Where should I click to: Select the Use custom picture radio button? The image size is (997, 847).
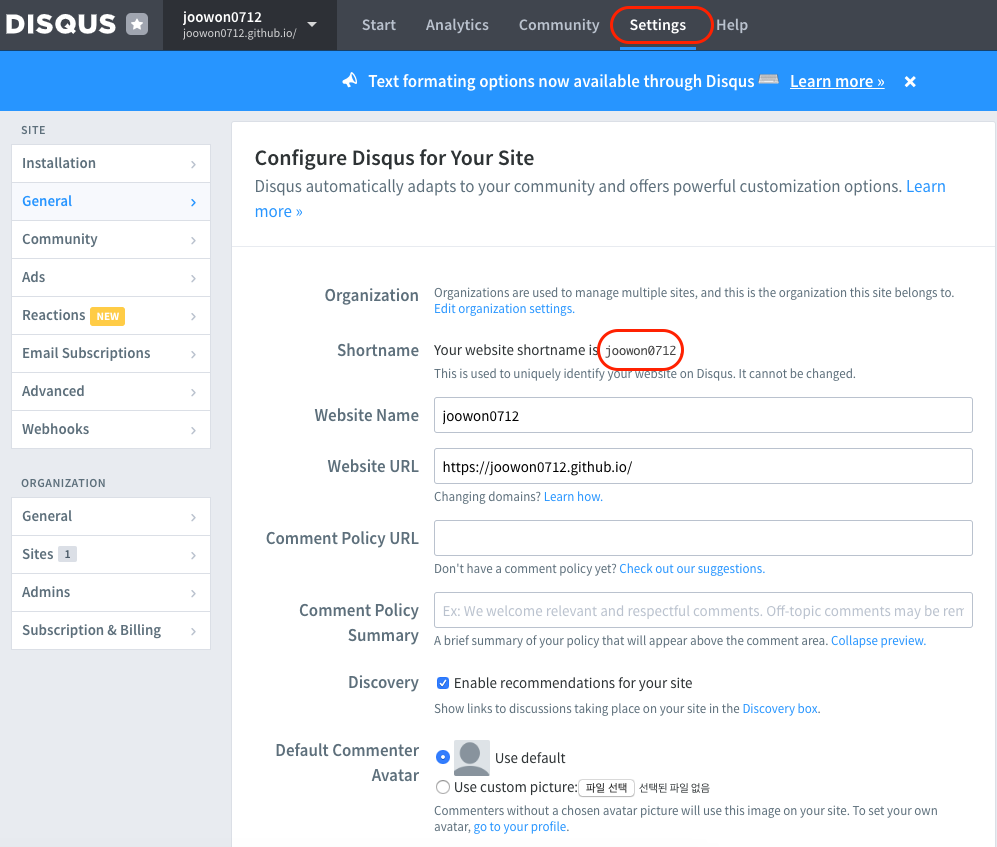[x=443, y=787]
